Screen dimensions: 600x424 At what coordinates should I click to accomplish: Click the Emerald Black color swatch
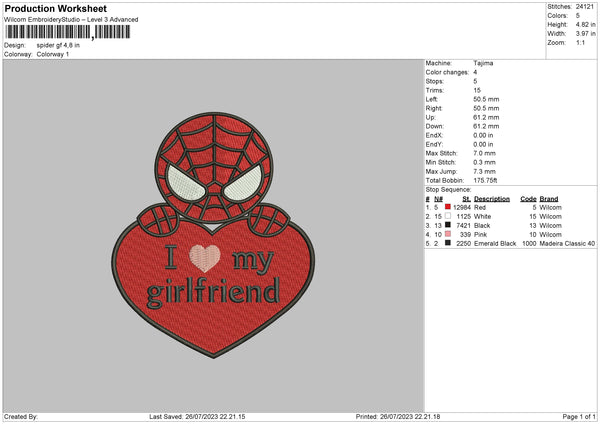coord(447,243)
